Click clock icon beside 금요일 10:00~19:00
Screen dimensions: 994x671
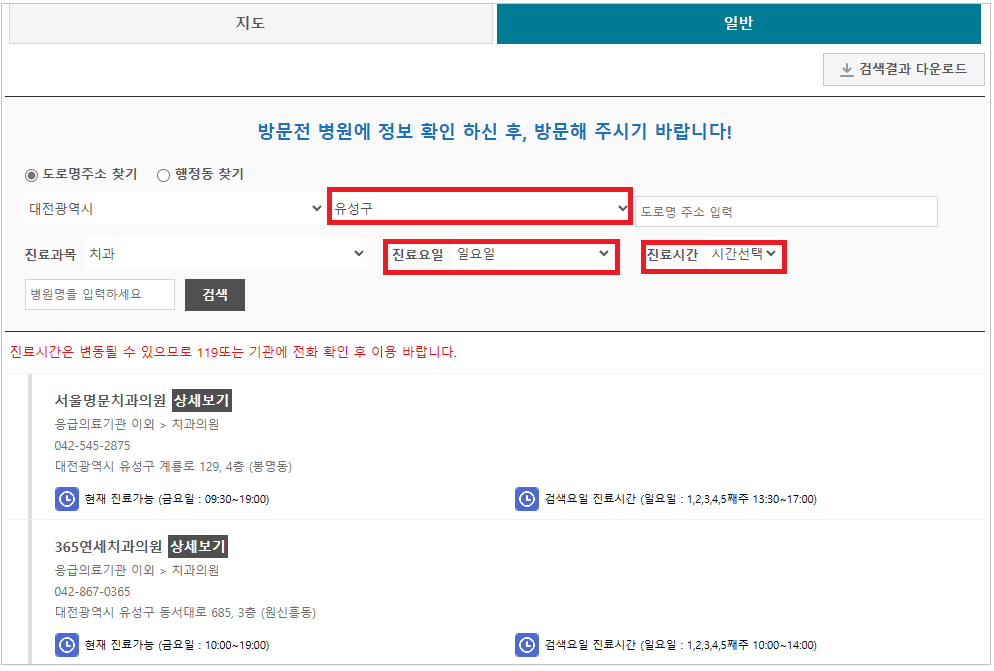67,645
